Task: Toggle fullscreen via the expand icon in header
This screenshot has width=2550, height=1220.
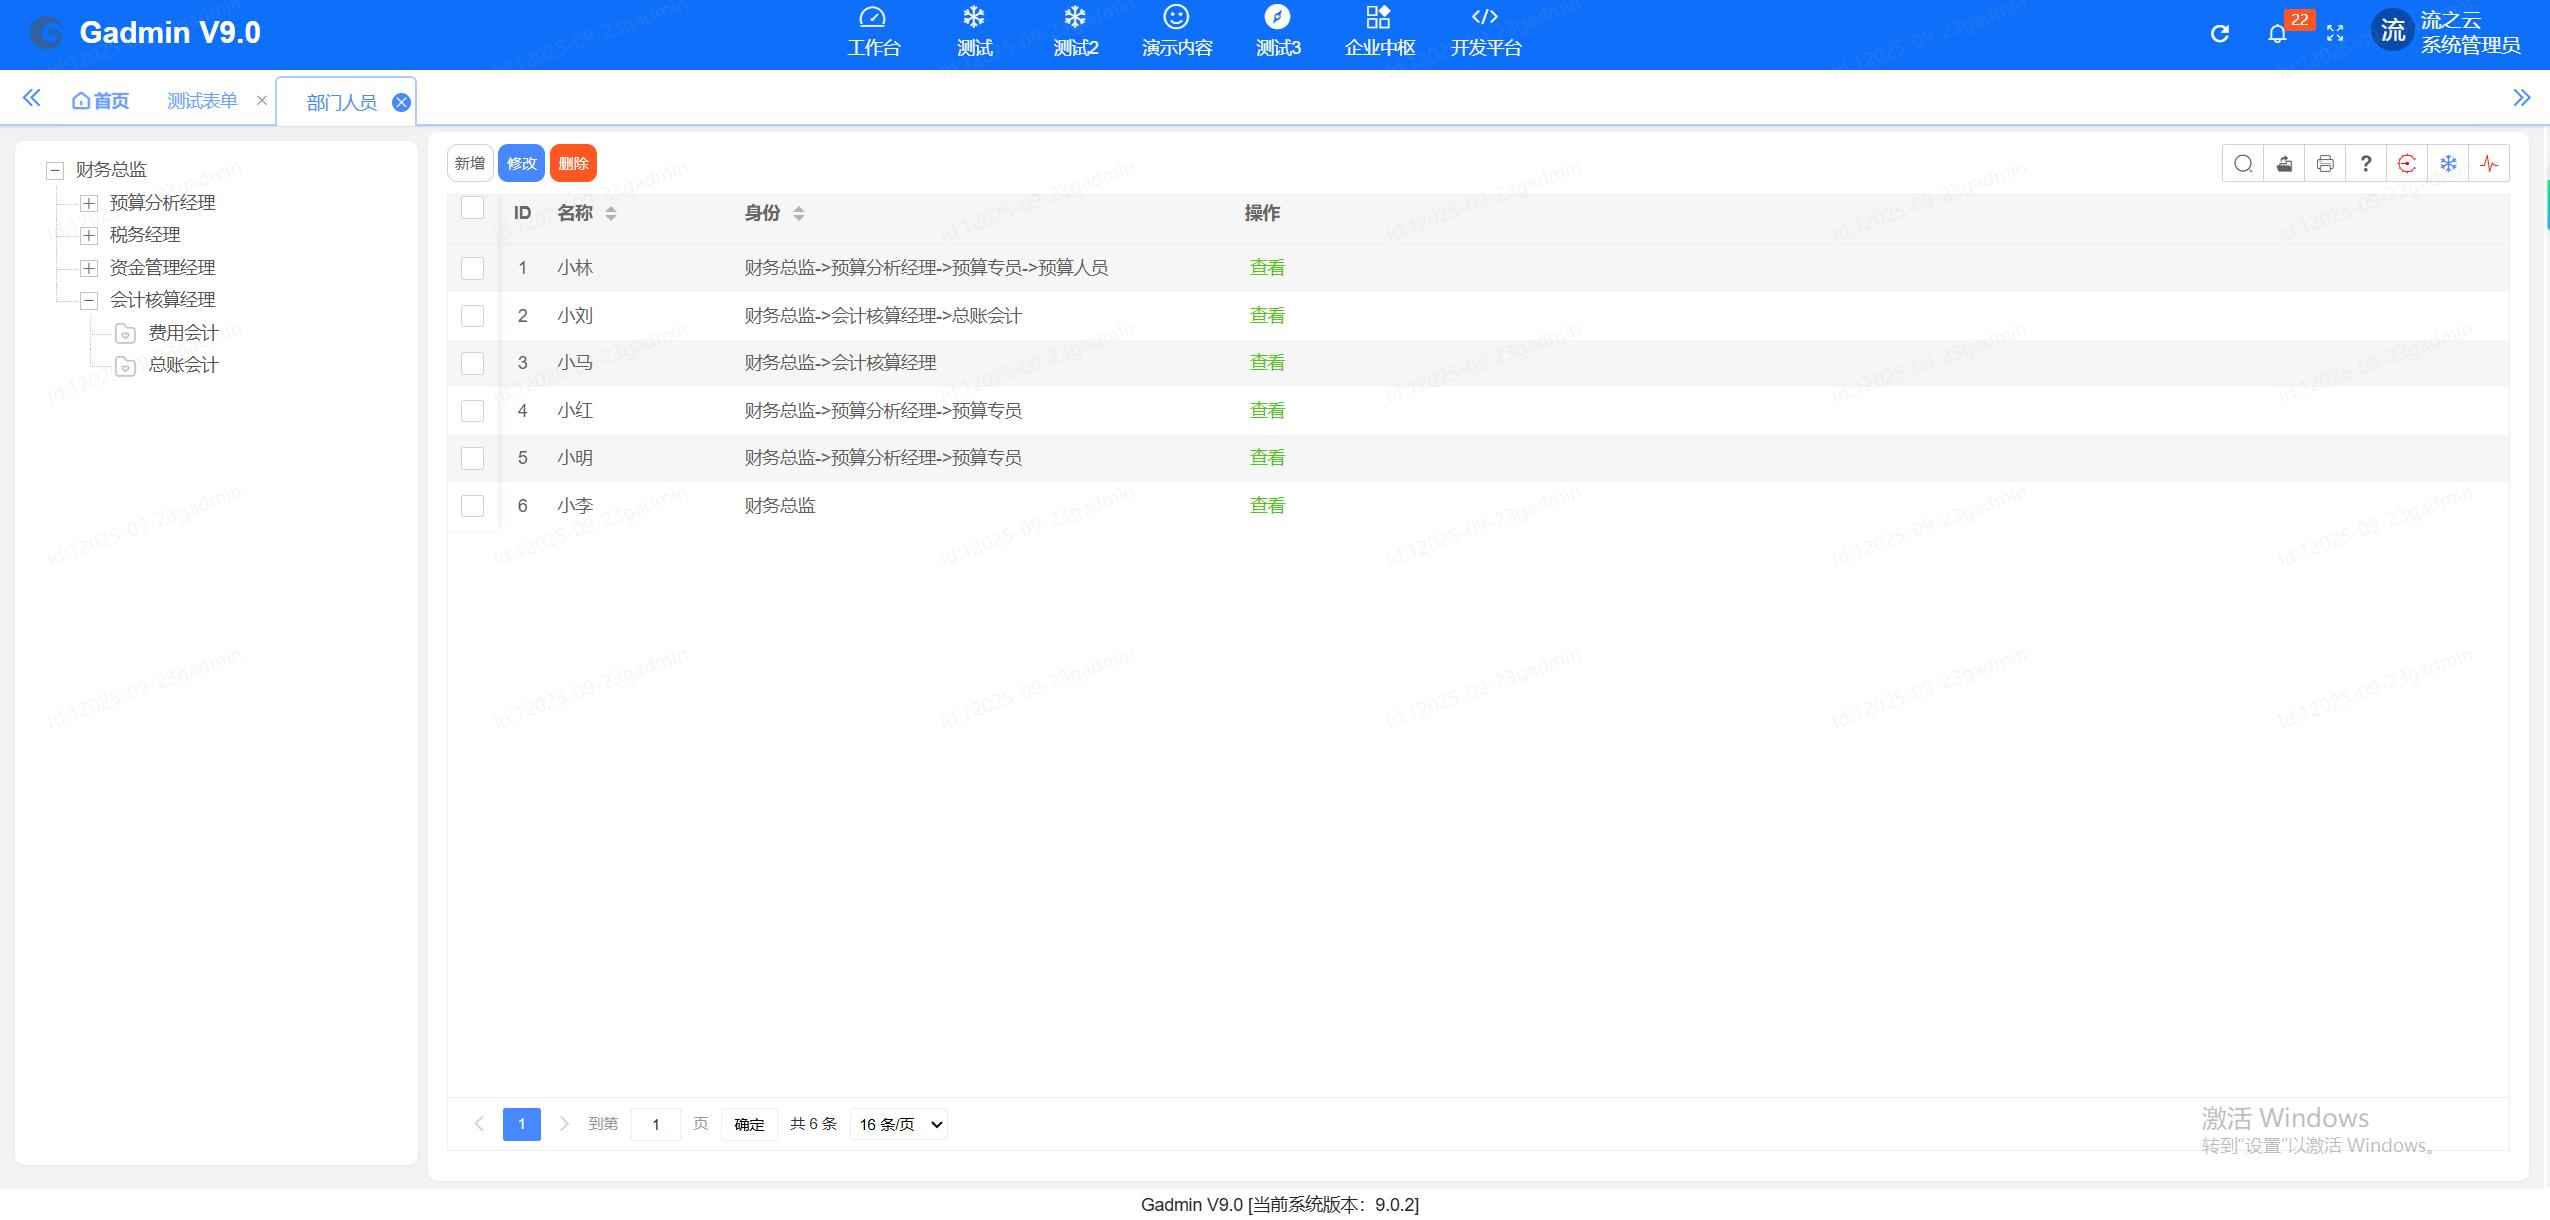Action: tap(2336, 33)
